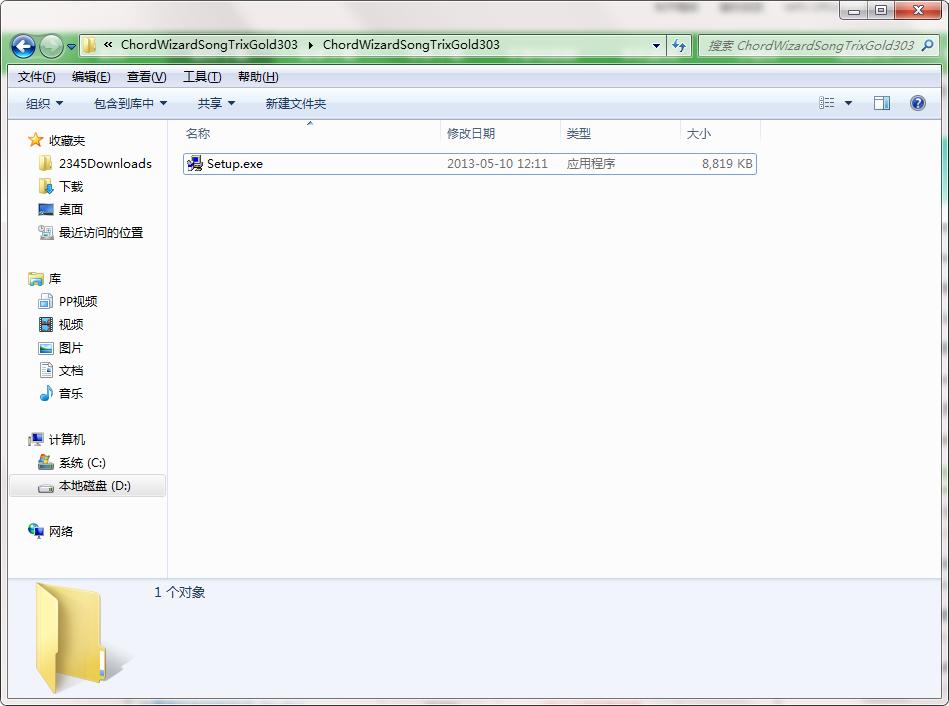Click the 音乐 note icon

[46, 394]
